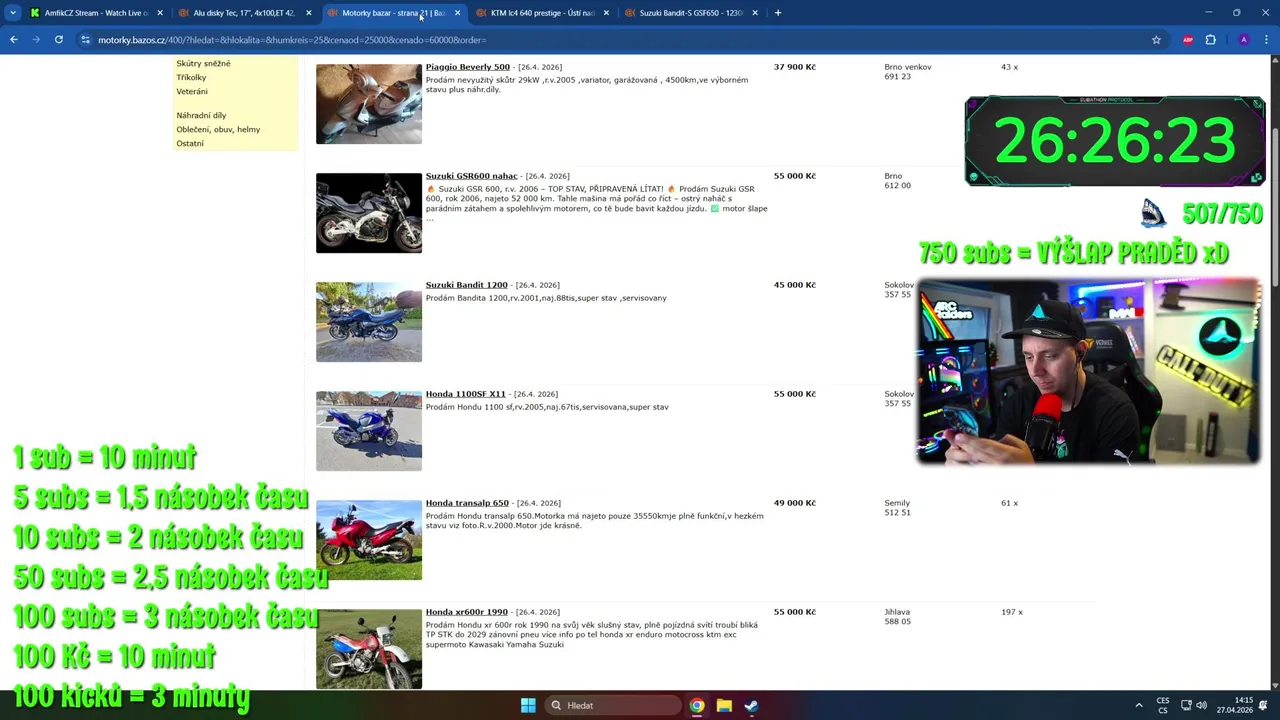1280x720 pixels.
Task: Click the 61 x view count
Action: 1009,503
